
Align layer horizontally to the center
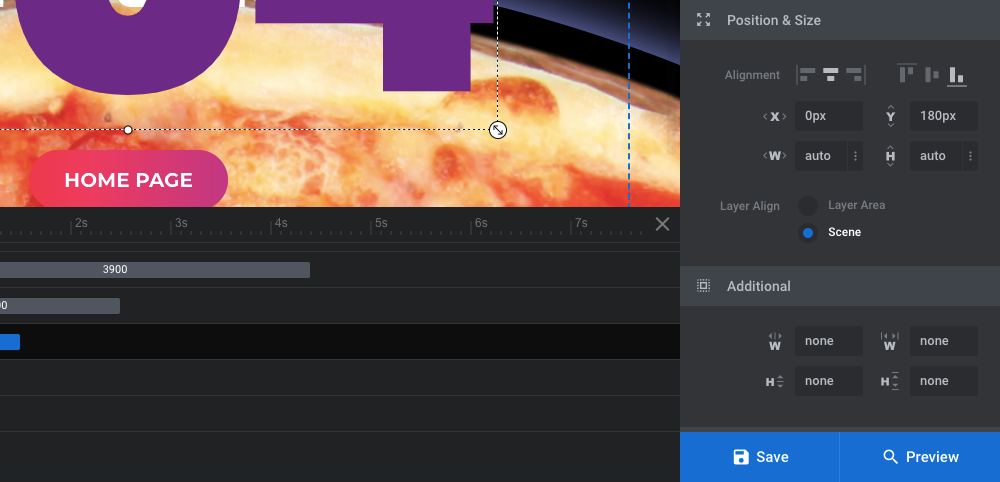coord(830,75)
